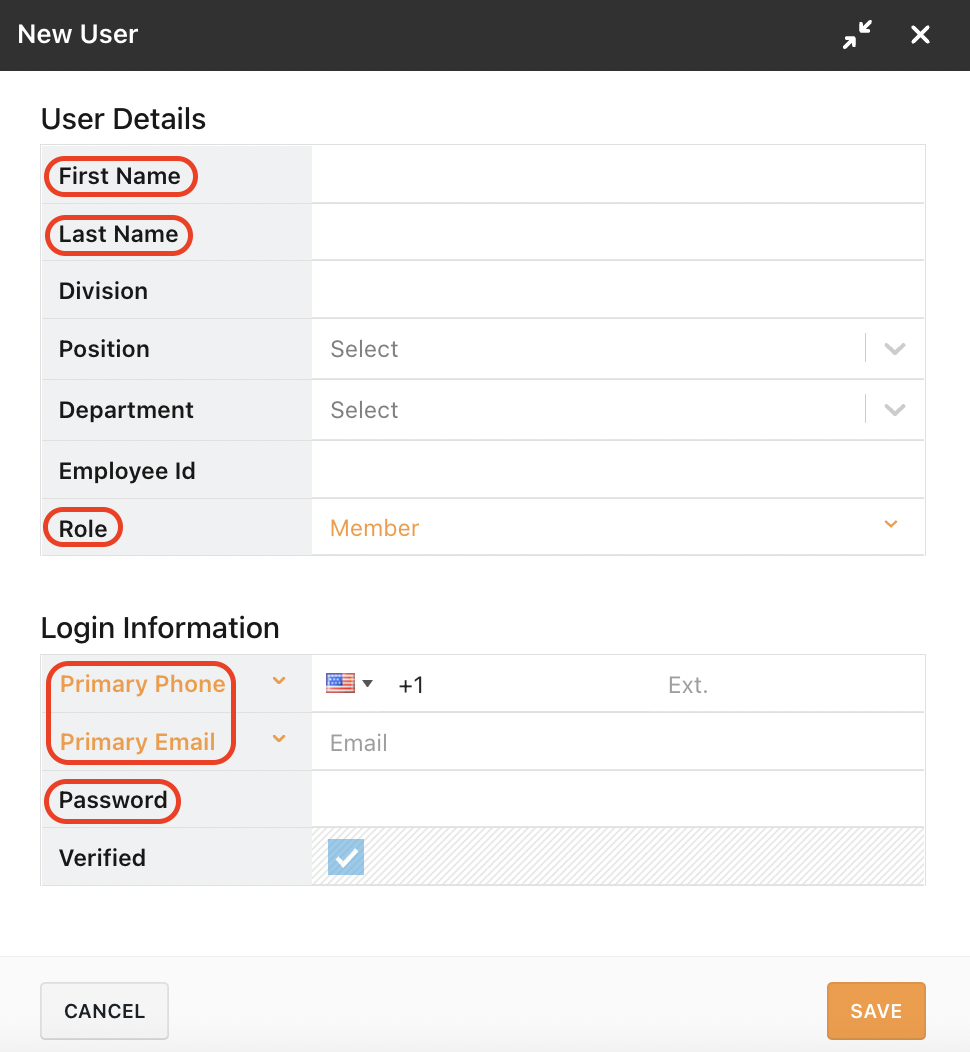Collapse the New User dialog with the minimize arrows icon
The height and width of the screenshot is (1052, 970).
pyautogui.click(x=857, y=34)
